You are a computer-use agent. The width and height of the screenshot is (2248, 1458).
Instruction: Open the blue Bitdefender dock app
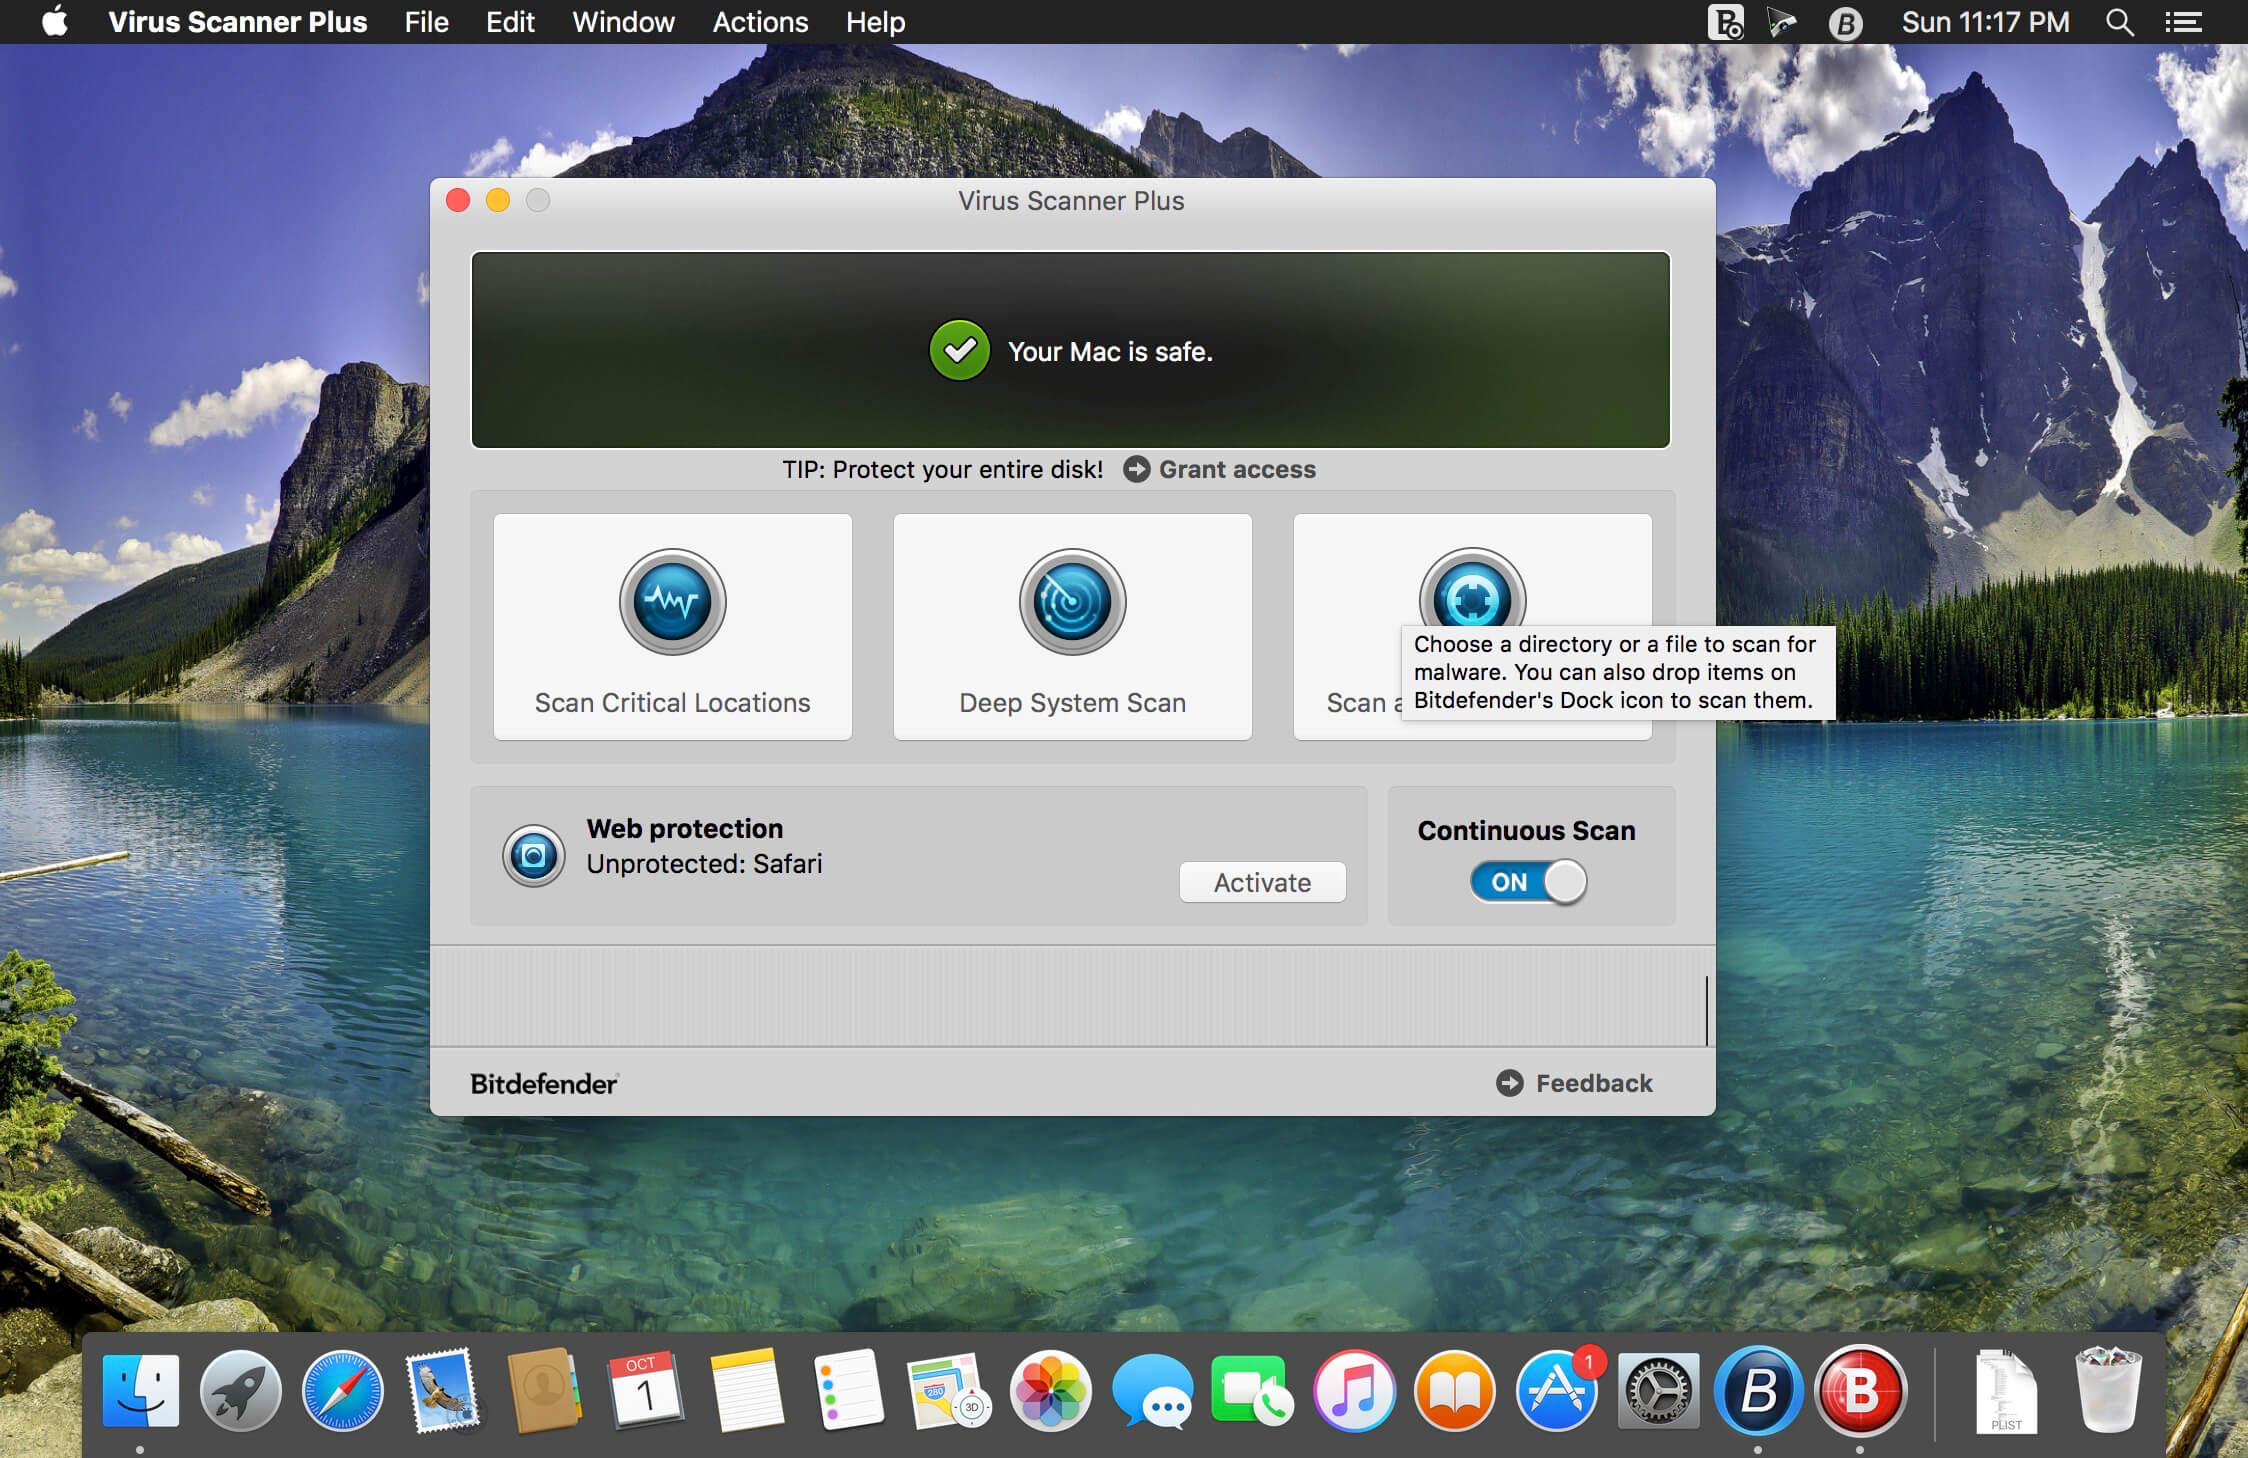click(1758, 1390)
